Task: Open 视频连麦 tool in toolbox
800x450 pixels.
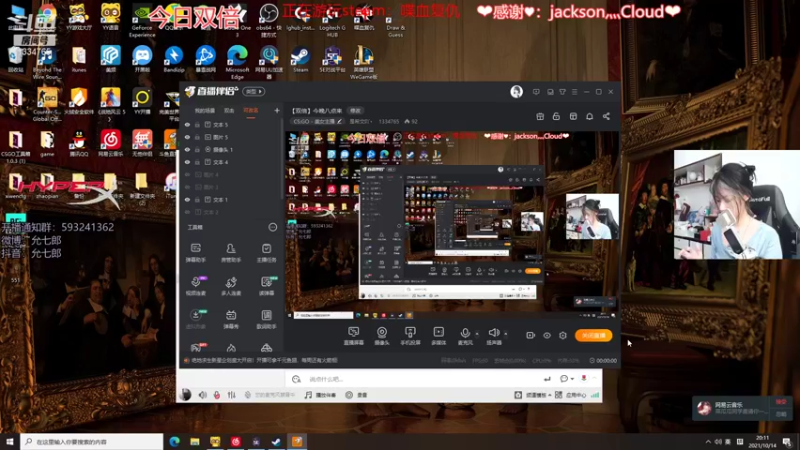Action: (x=195, y=286)
